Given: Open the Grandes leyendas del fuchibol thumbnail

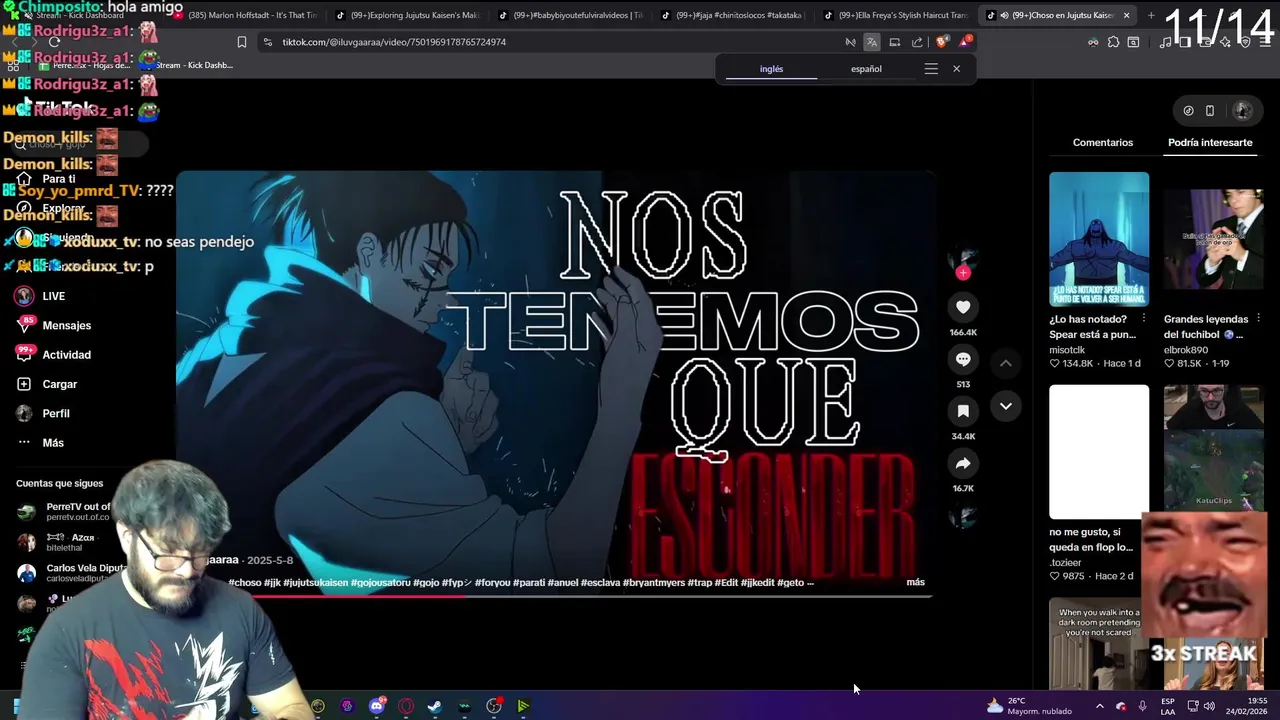Looking at the screenshot, I should [x=1213, y=239].
